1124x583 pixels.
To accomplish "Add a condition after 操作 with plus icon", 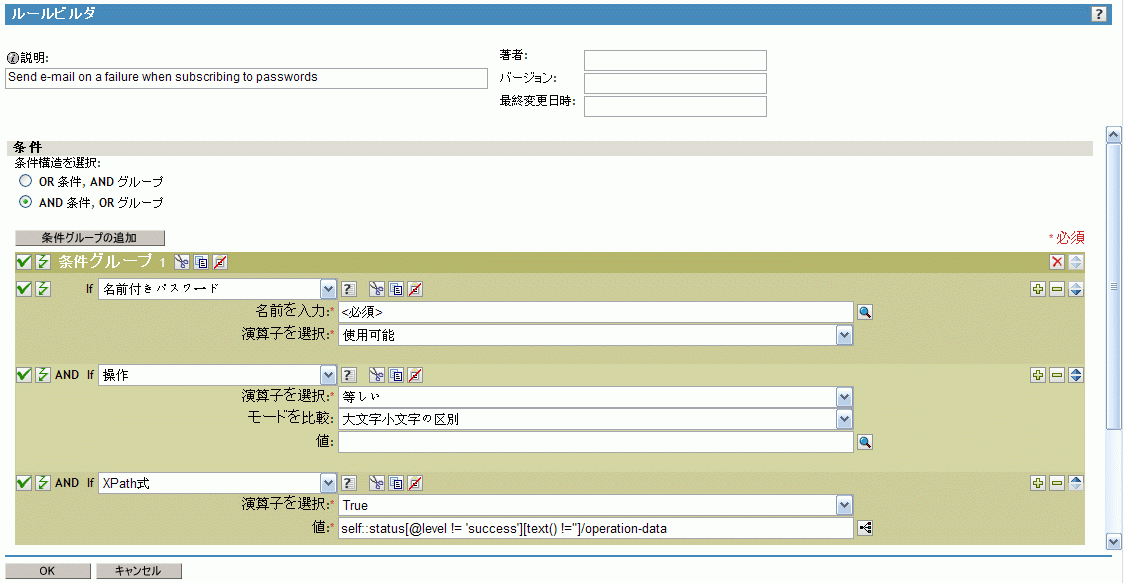I will click(1038, 375).
